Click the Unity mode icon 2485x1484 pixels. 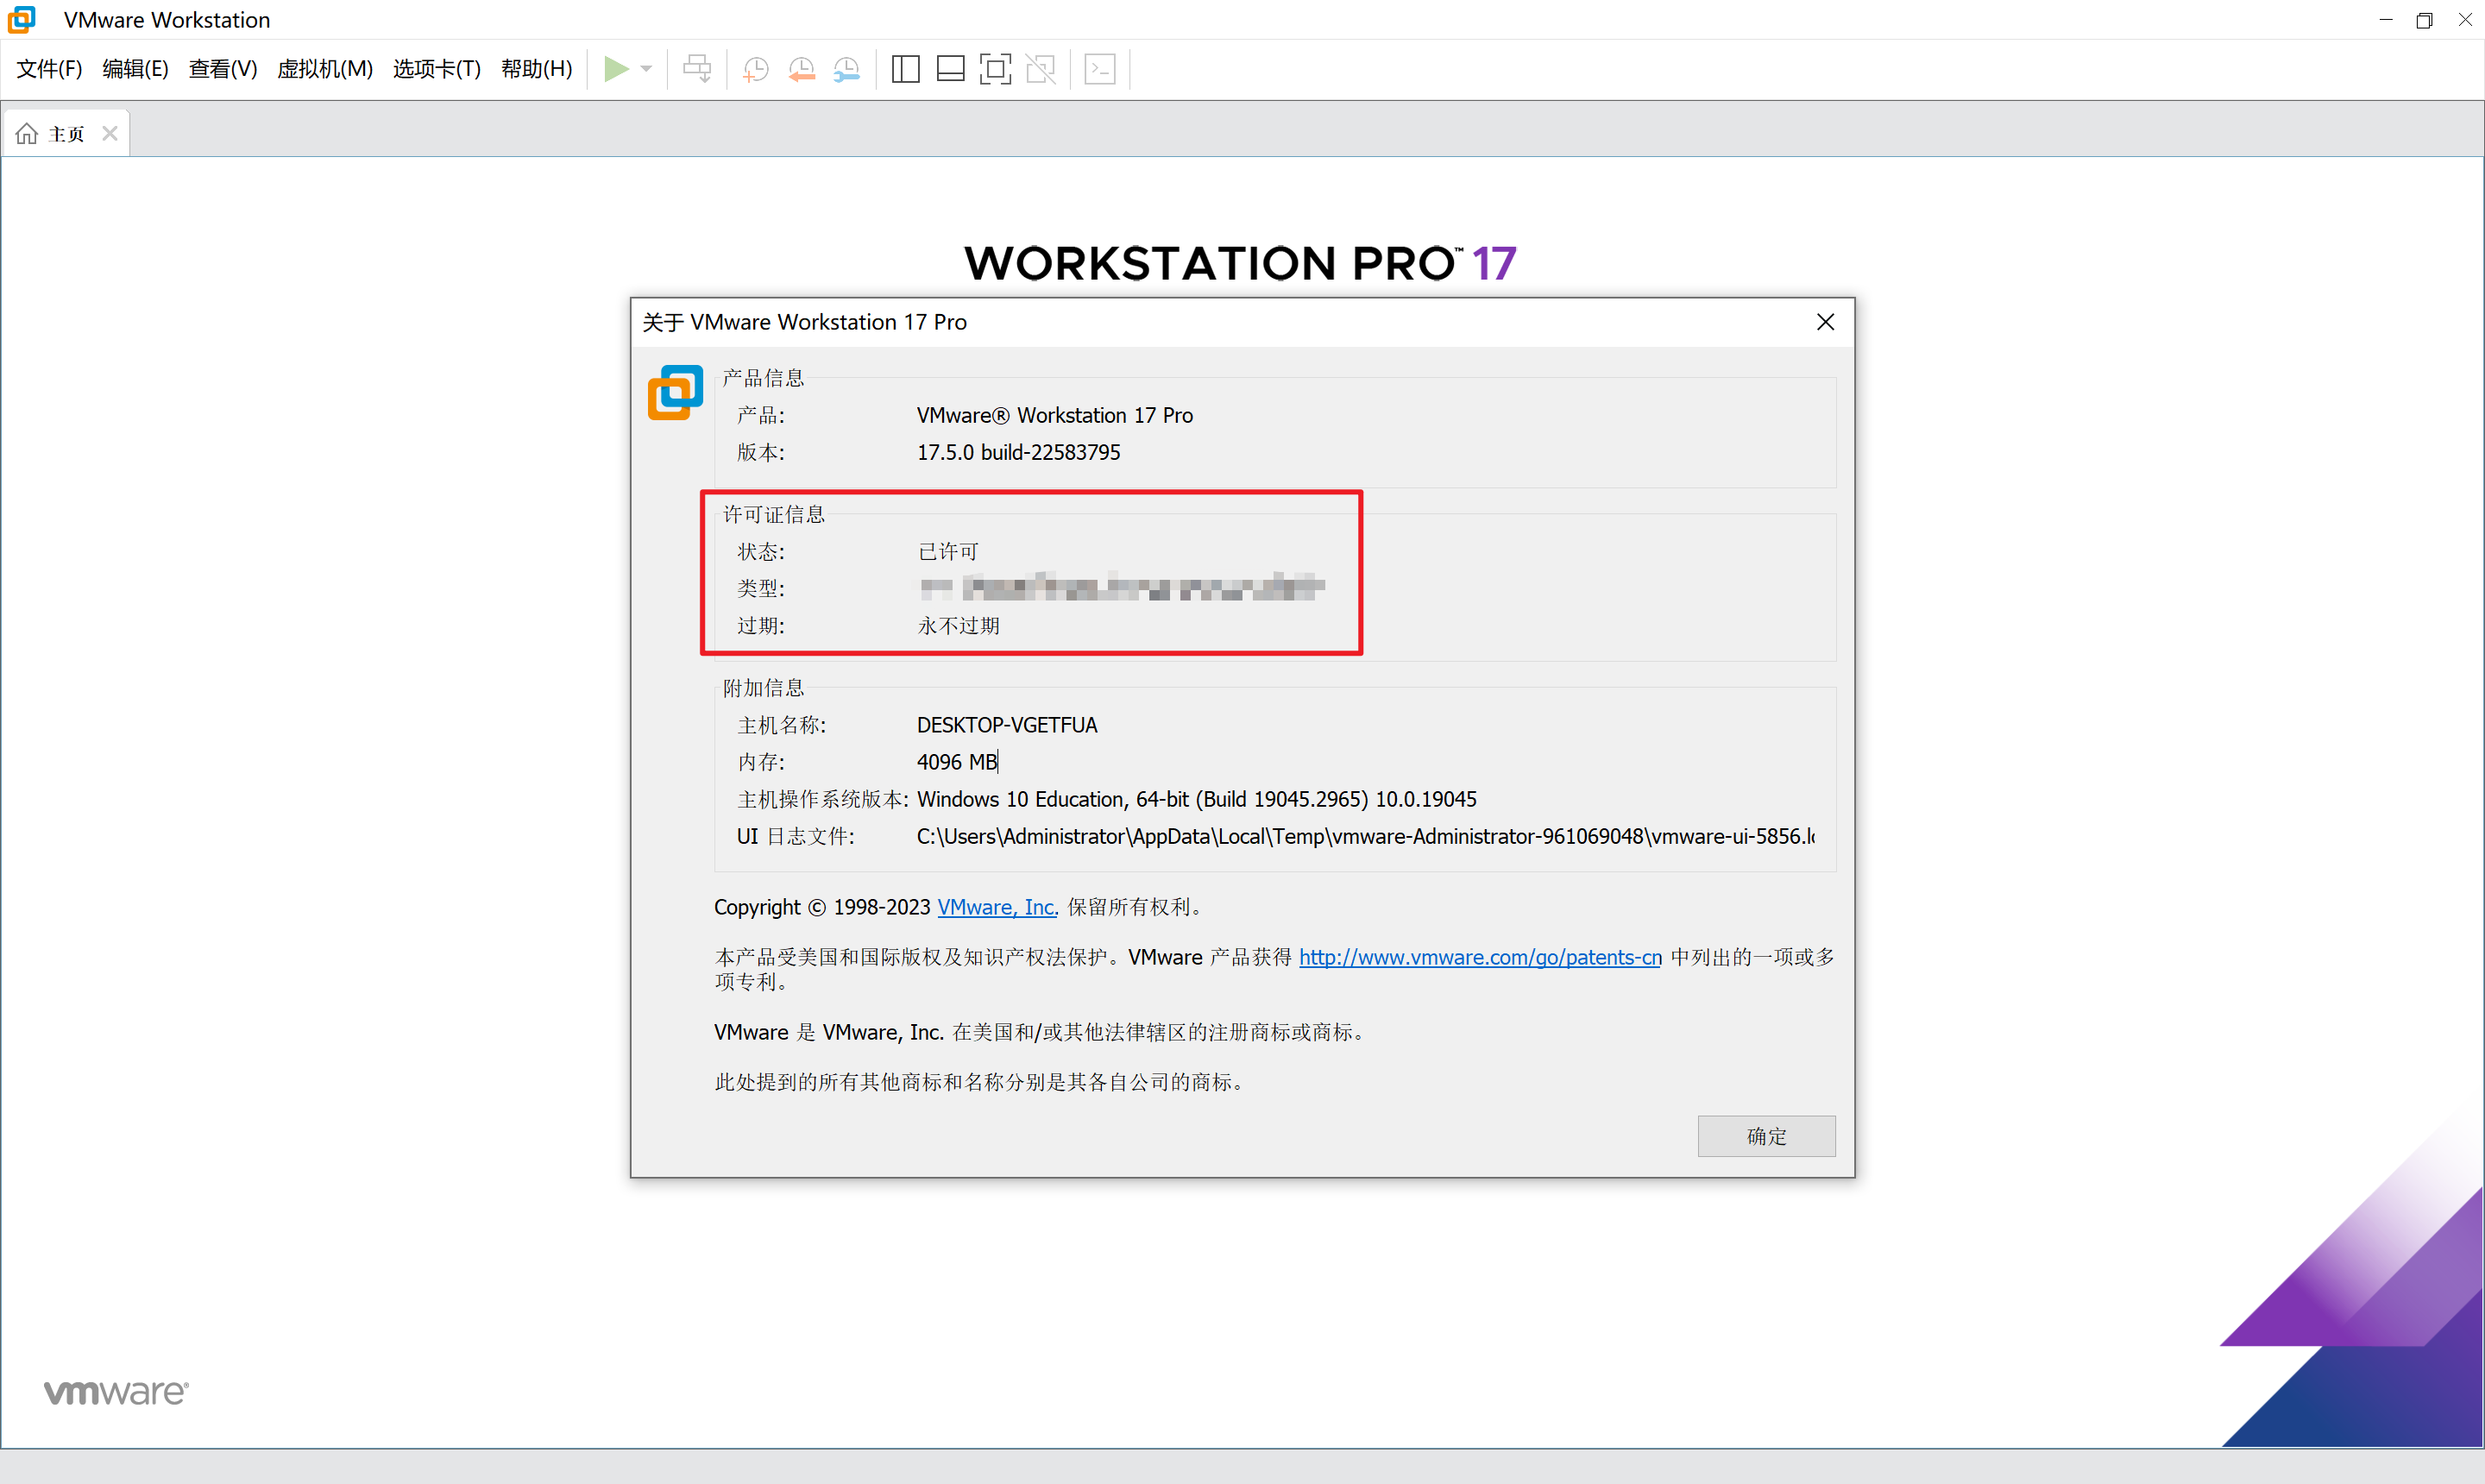pyautogui.click(x=1041, y=69)
